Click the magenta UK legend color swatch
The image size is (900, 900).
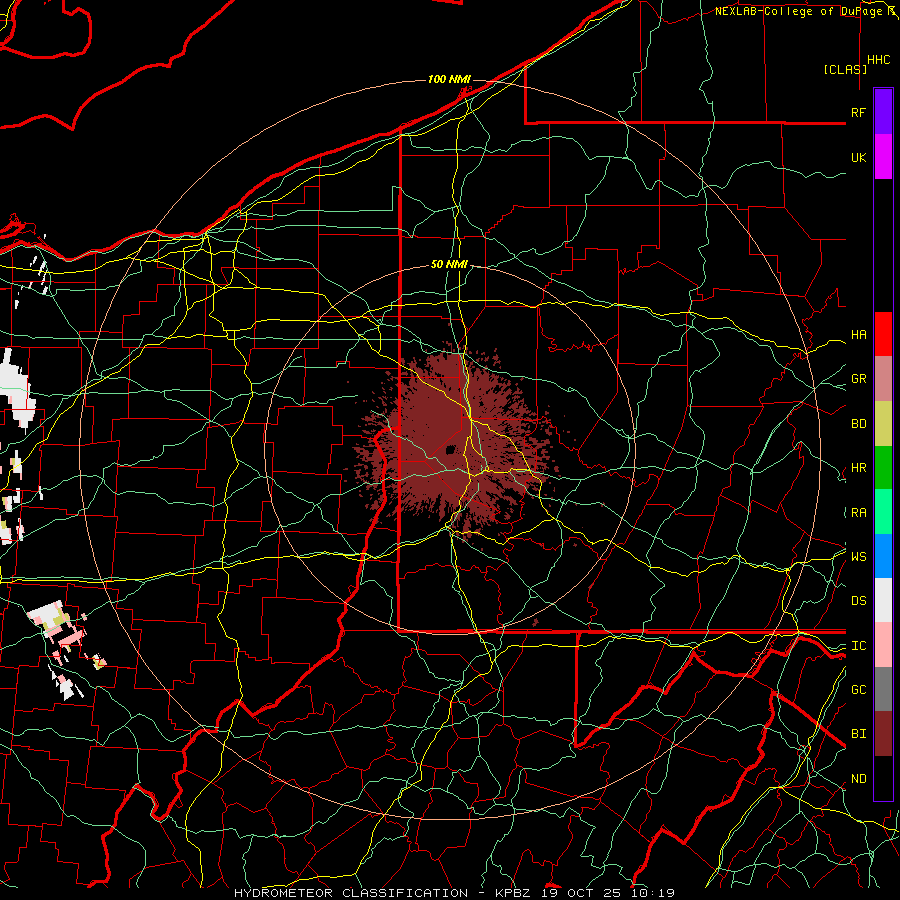[x=883, y=157]
